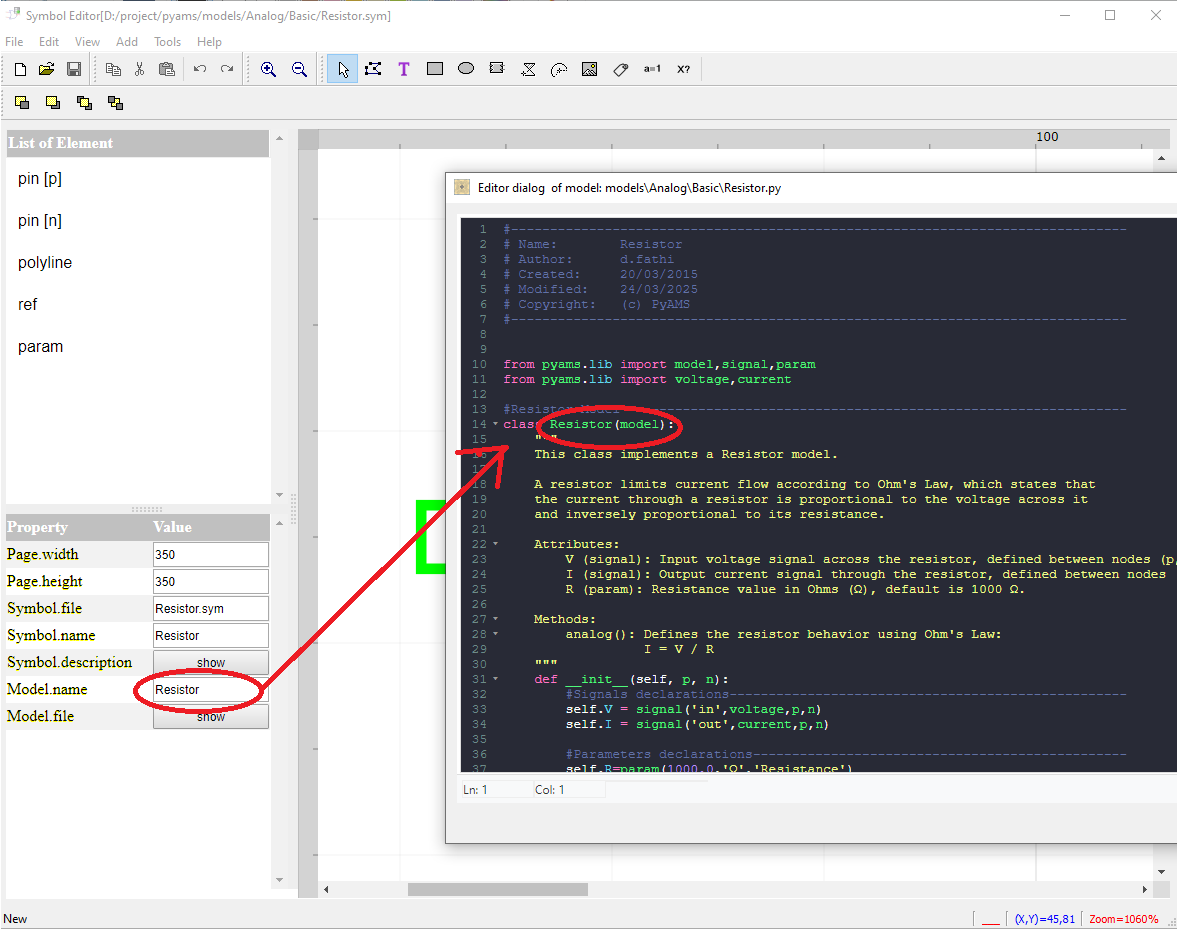Open the Tools menu
The width and height of the screenshot is (1177, 929).
[167, 42]
